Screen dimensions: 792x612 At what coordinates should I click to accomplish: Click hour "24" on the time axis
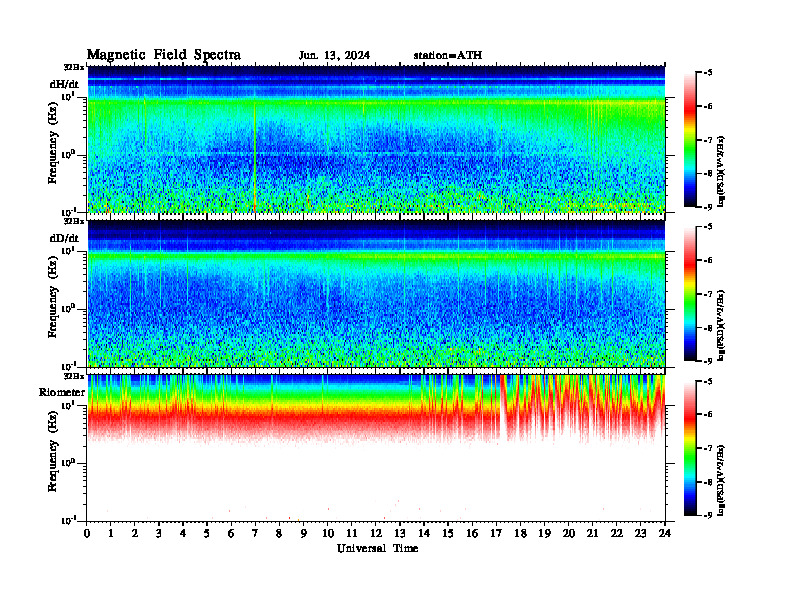click(665, 534)
